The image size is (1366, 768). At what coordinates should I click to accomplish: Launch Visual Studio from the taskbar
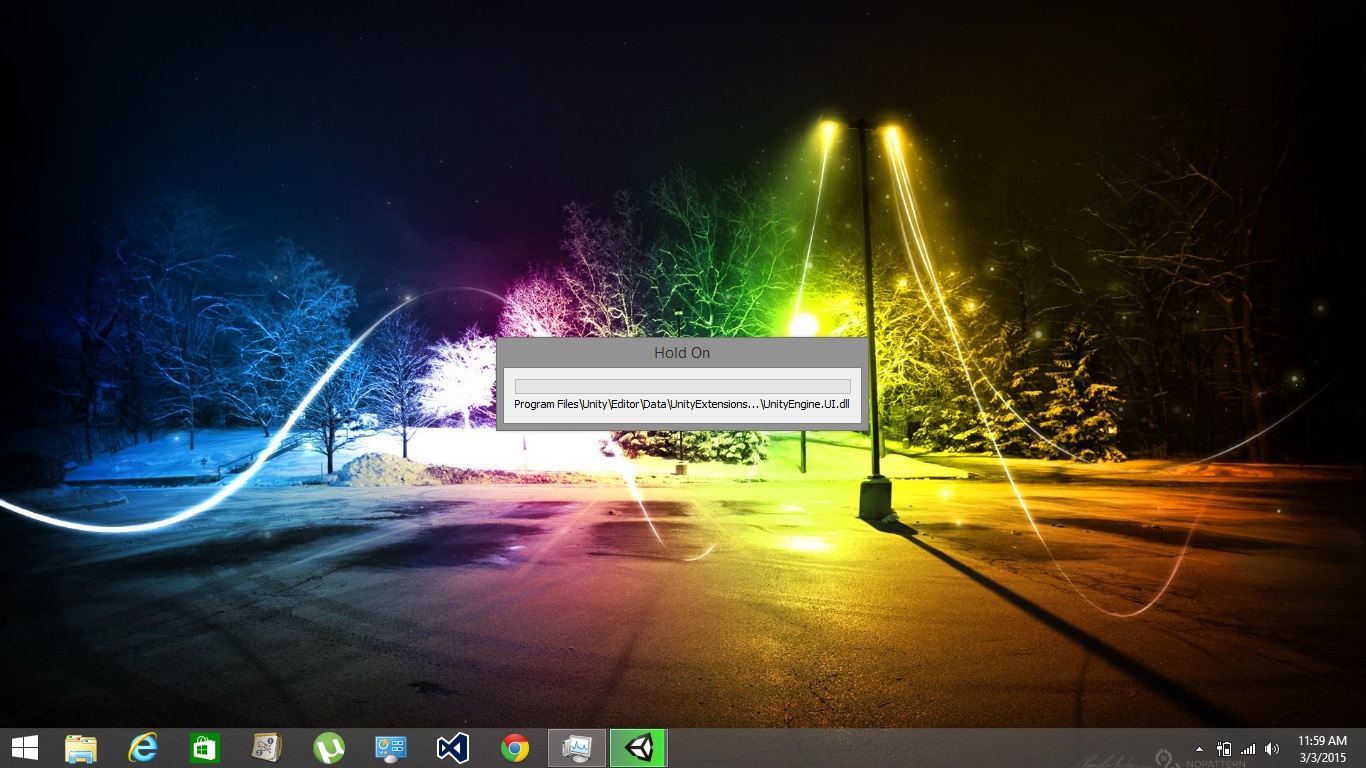click(453, 748)
